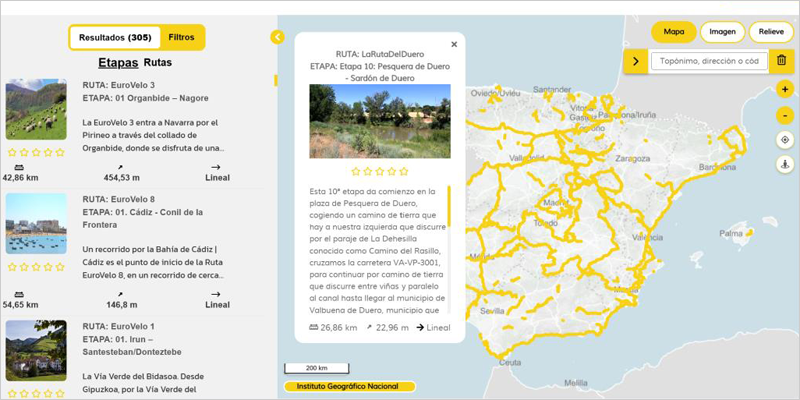Click the Ceuta label on map

click(x=511, y=362)
